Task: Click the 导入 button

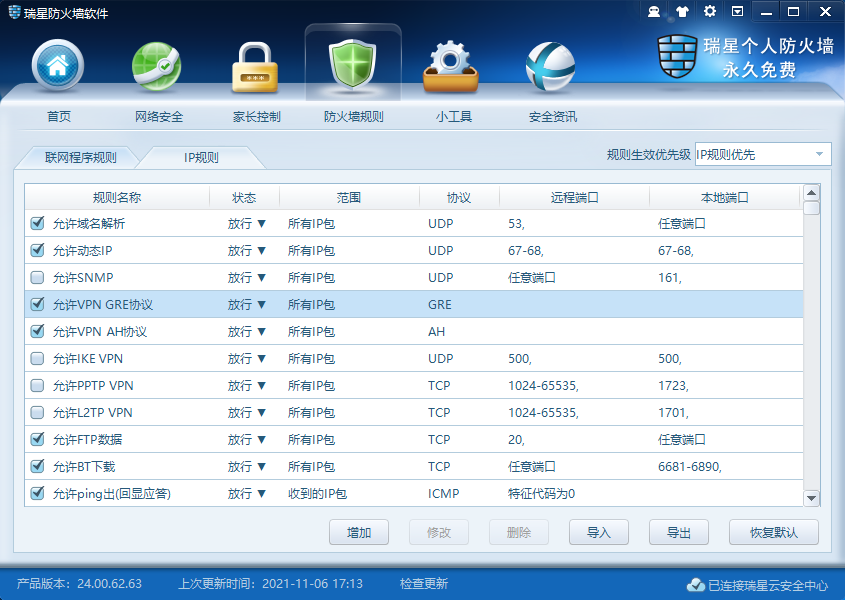Action: coord(599,533)
